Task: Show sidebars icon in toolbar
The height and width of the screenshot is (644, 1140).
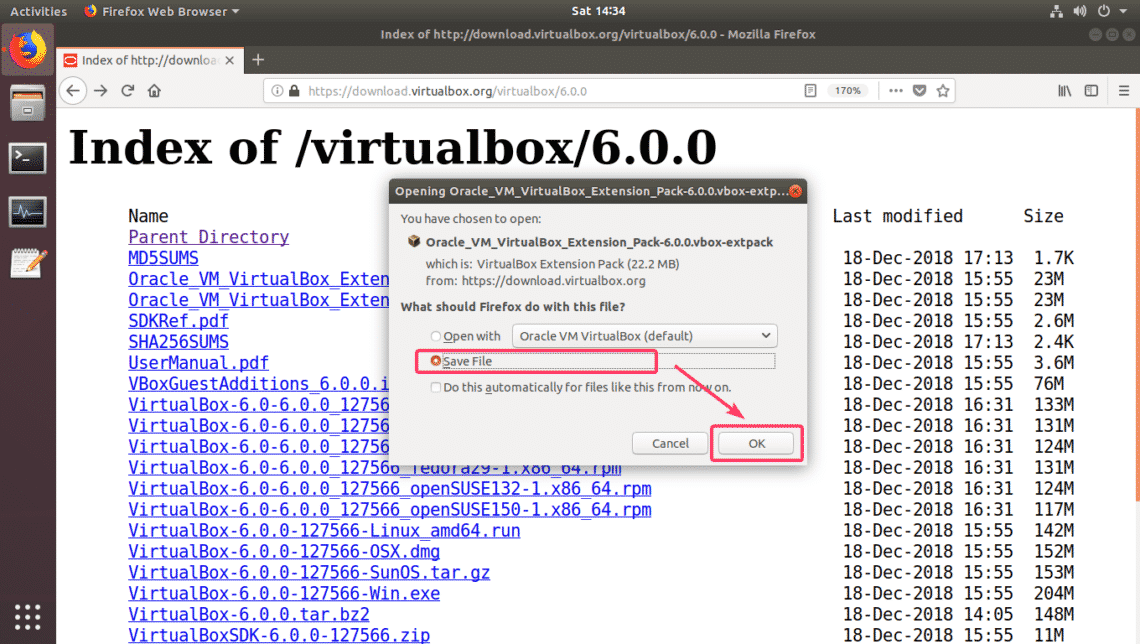Action: pyautogui.click(x=1091, y=91)
